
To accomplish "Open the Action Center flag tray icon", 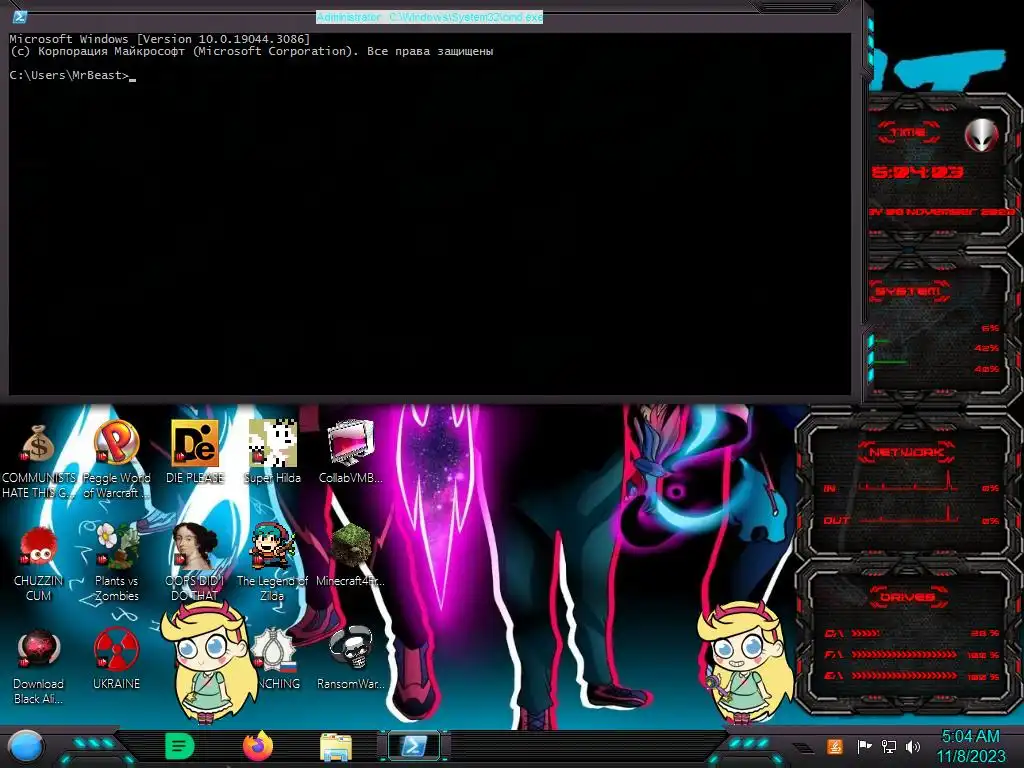I will coord(865,746).
